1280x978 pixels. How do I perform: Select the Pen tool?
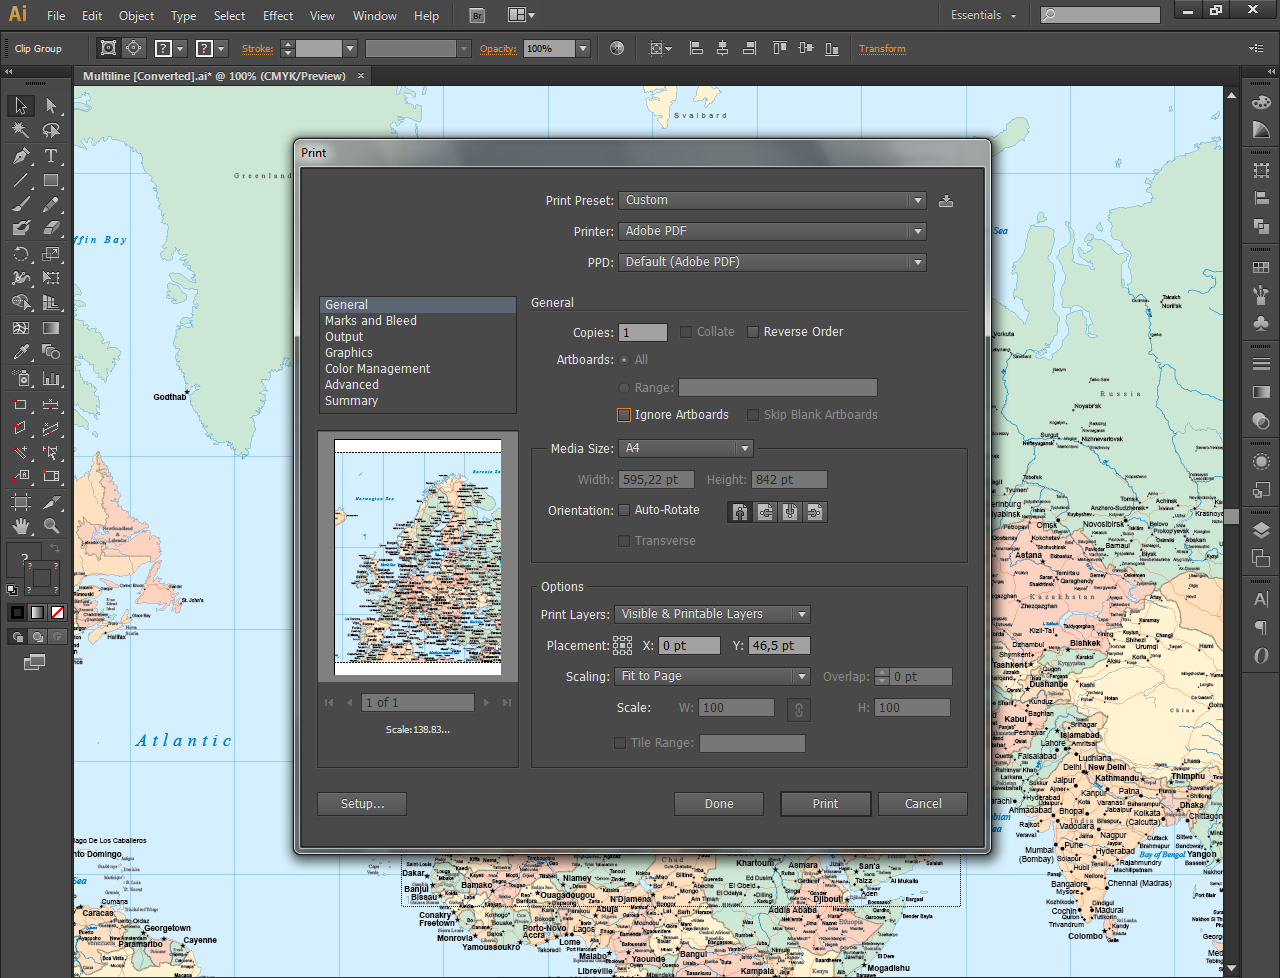20,155
